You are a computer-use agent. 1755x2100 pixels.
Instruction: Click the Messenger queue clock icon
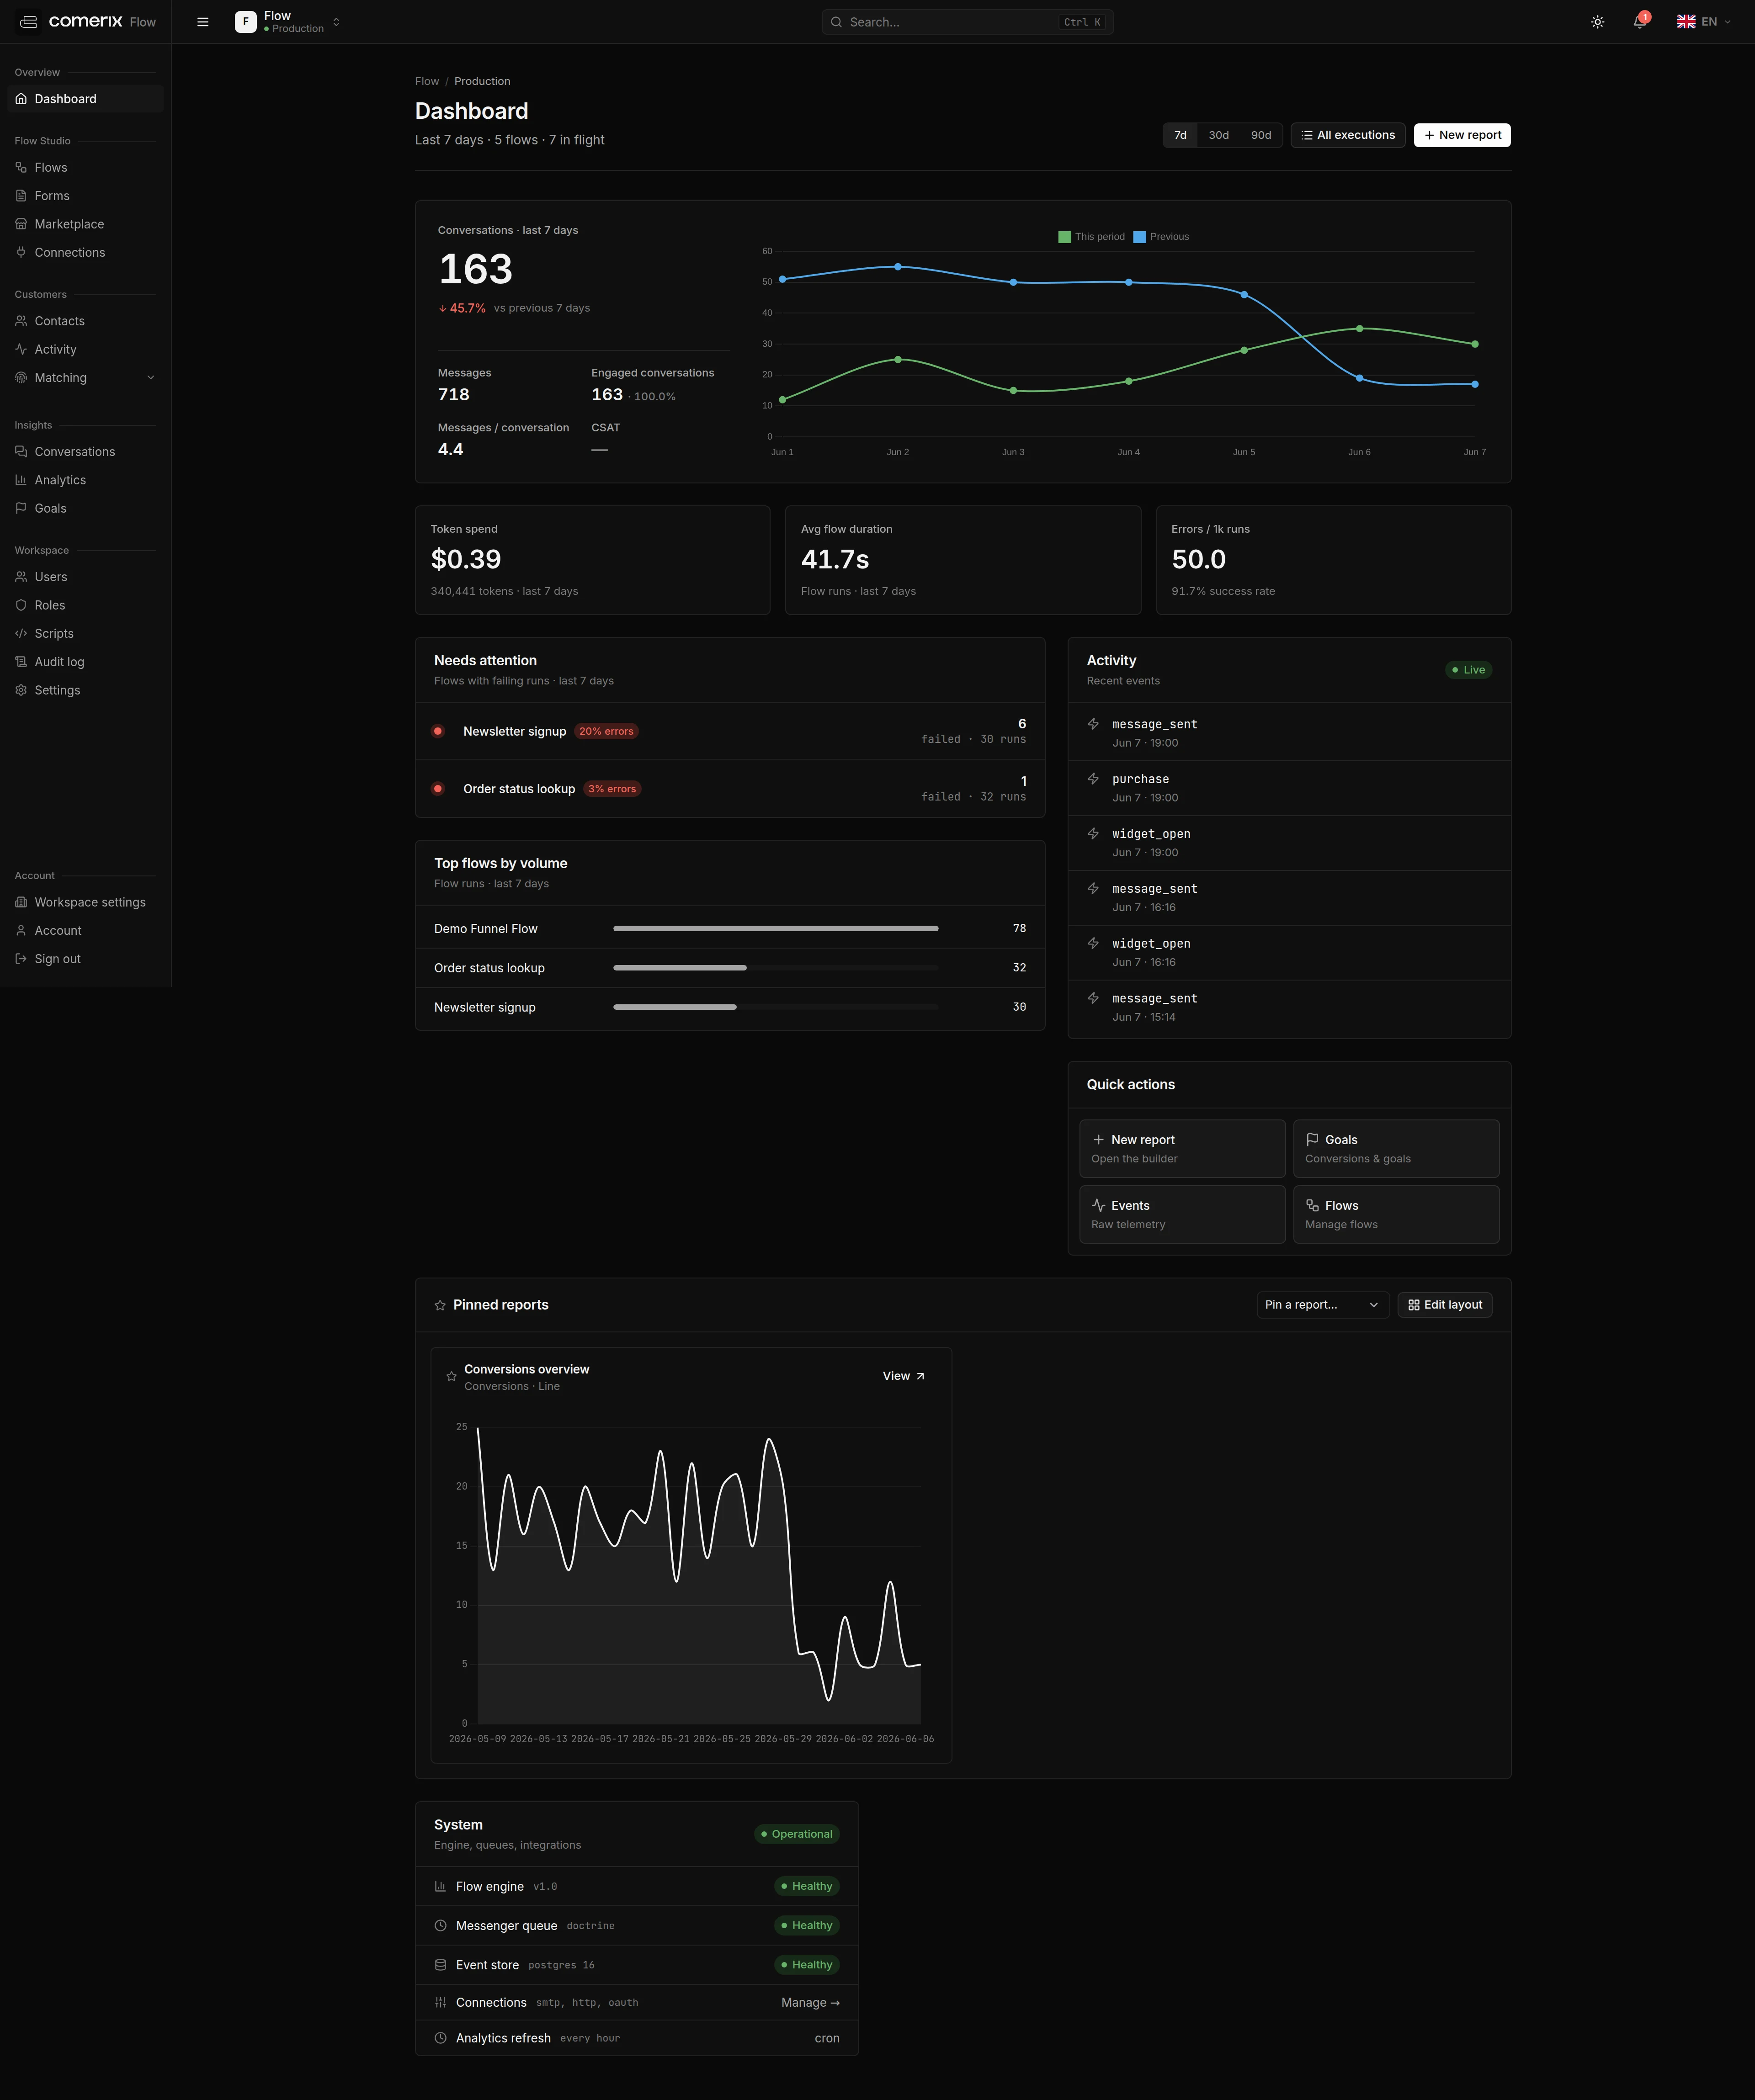(440, 1925)
